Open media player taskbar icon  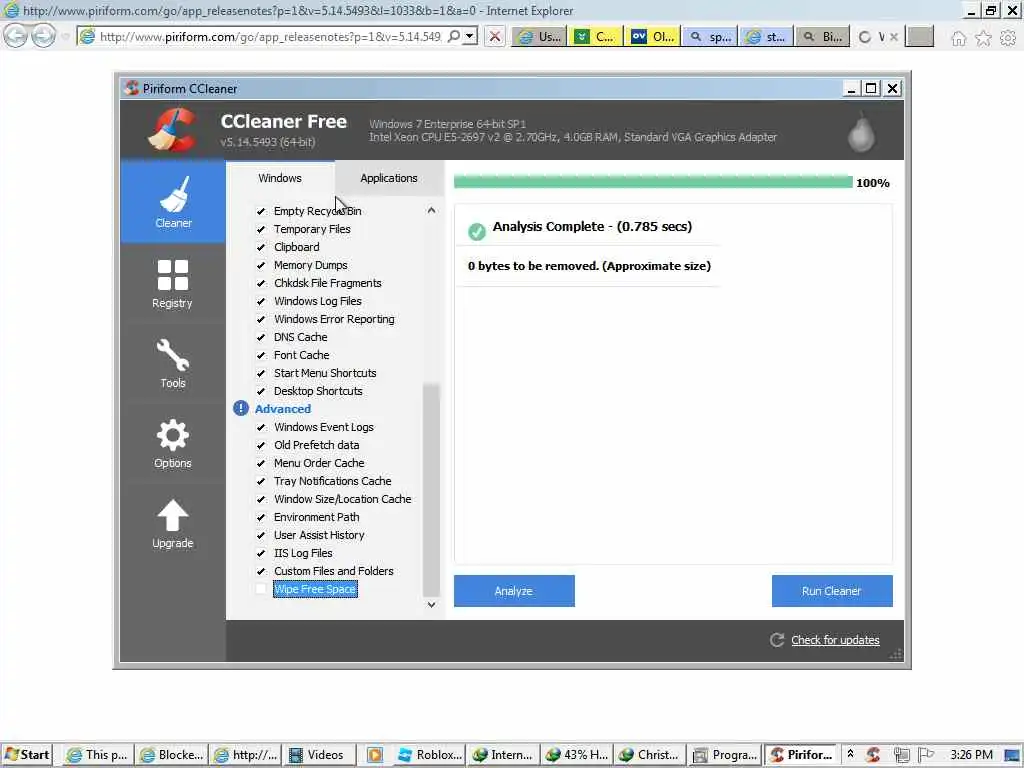[x=375, y=754]
